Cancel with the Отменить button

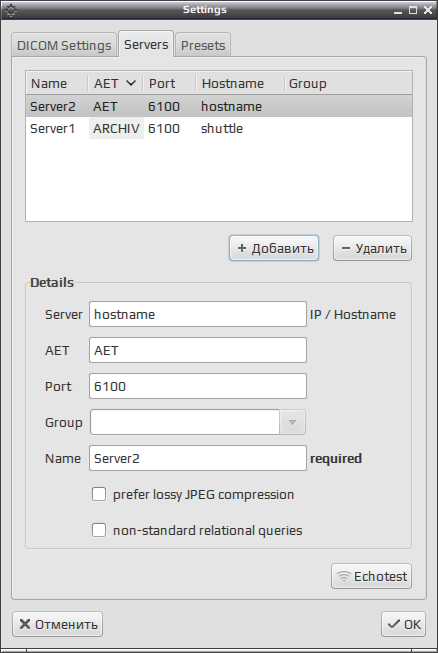tap(57, 624)
